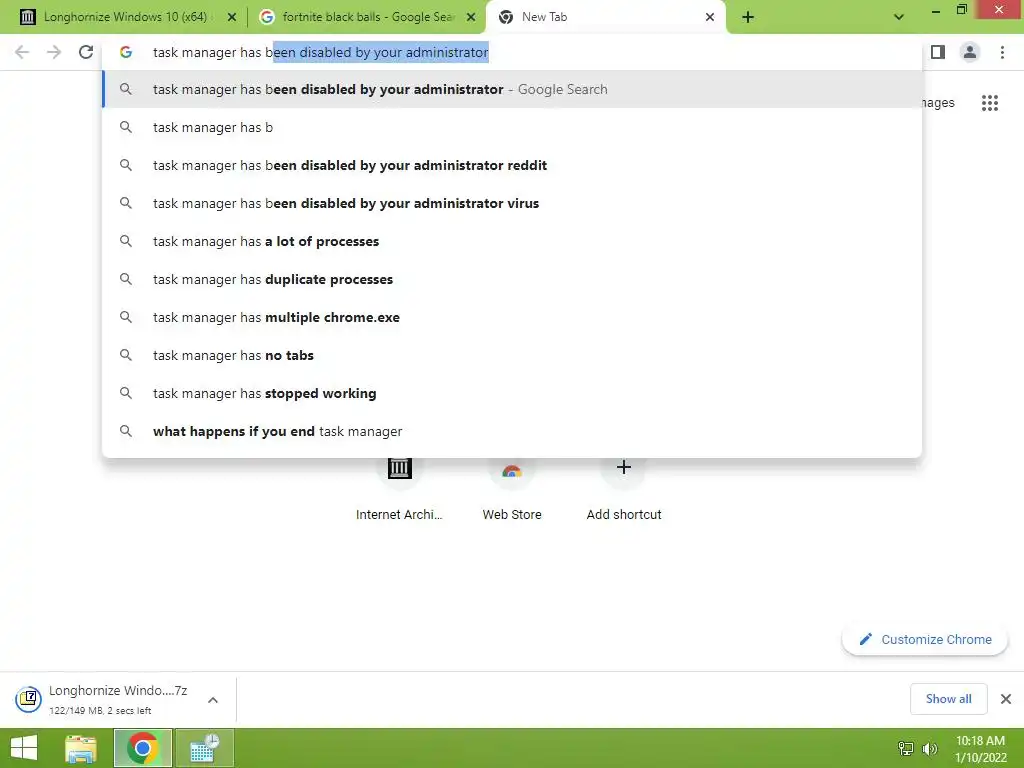This screenshot has height=768, width=1024.
Task: Open the network tray icon
Action: point(906,748)
